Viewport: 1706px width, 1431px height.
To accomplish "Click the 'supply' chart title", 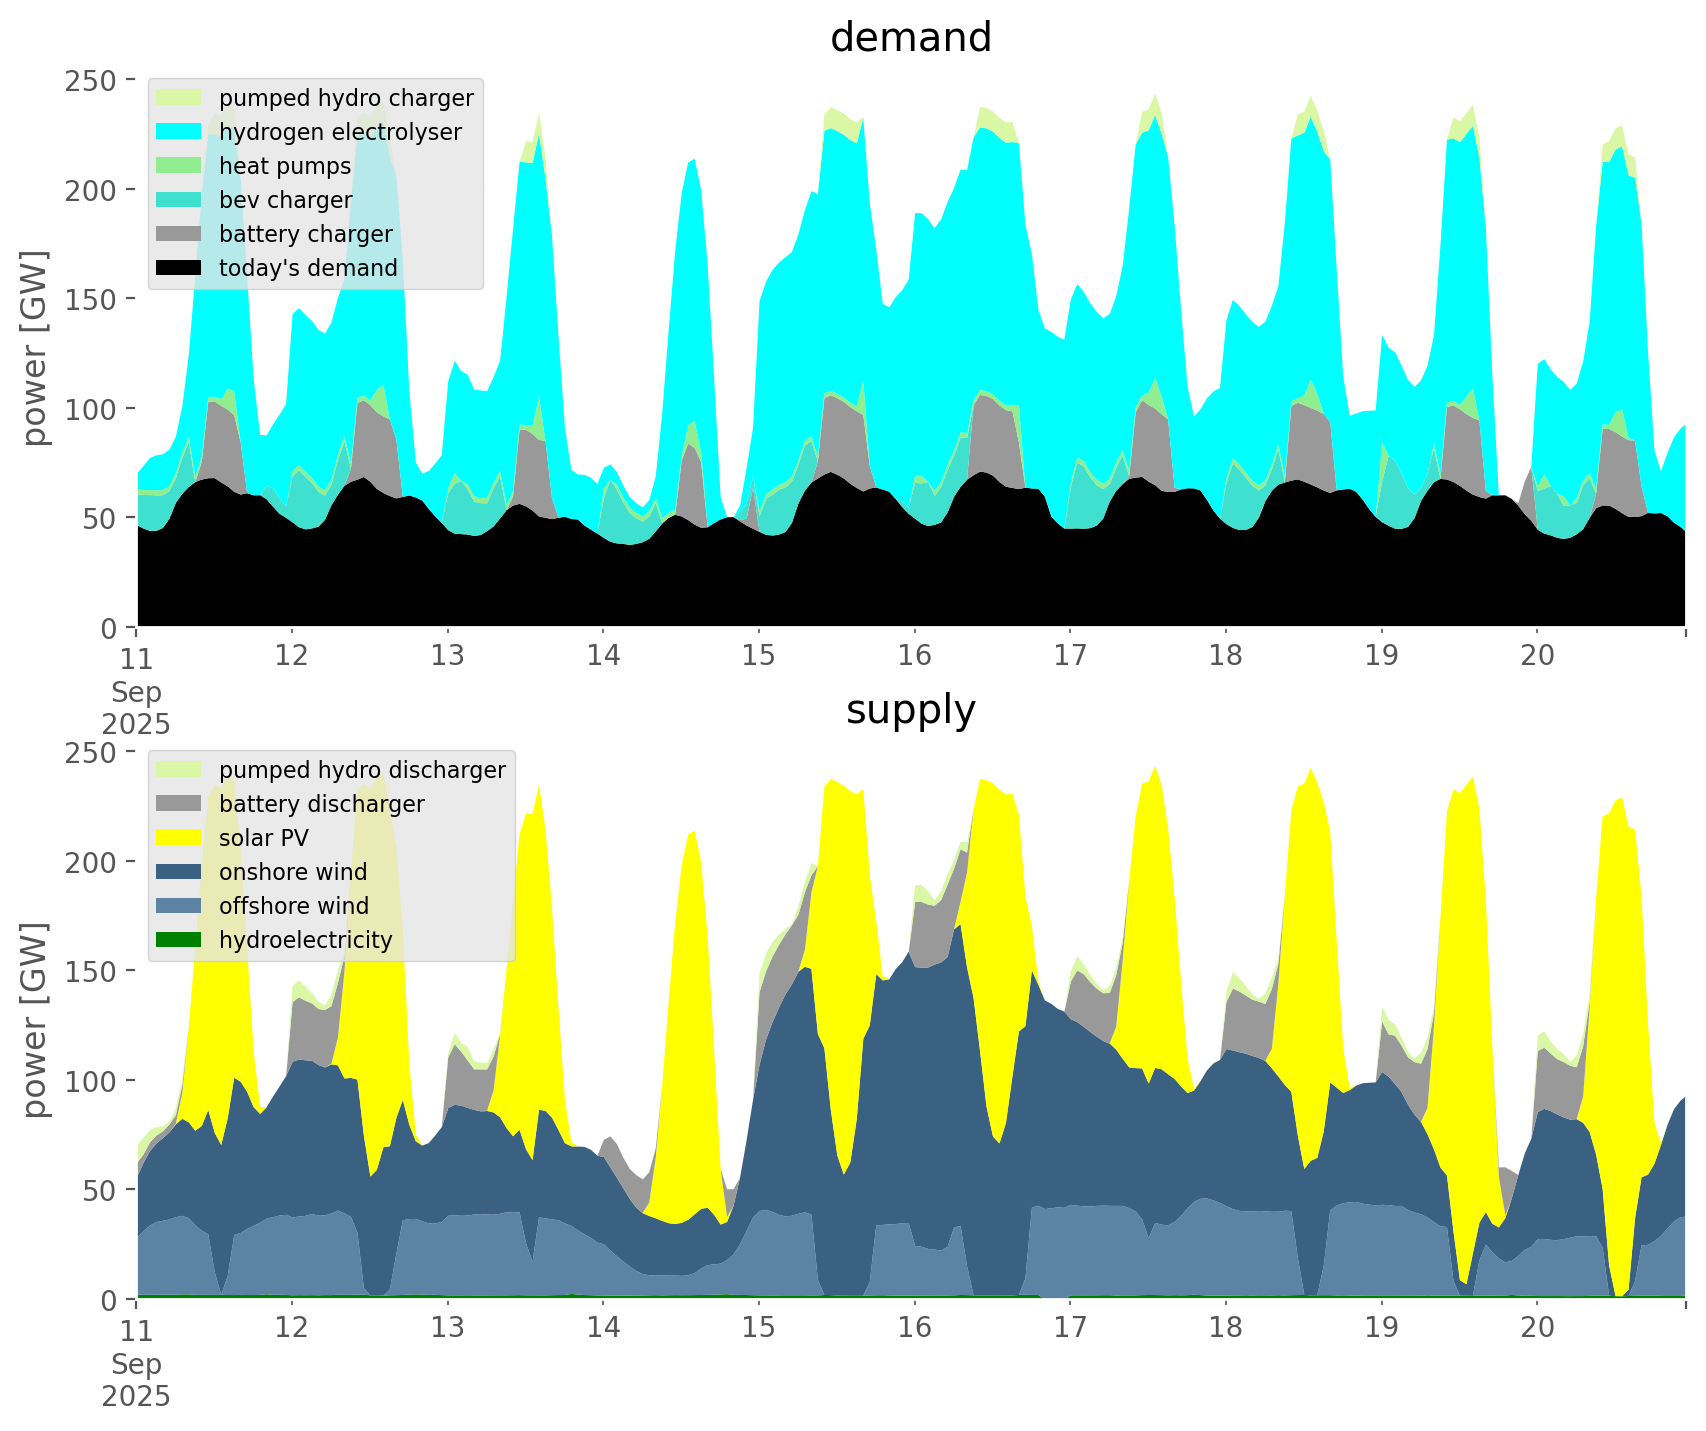I will click(x=910, y=710).
